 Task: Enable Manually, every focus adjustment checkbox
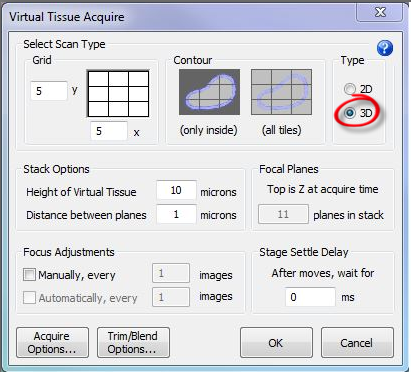(x=29, y=275)
